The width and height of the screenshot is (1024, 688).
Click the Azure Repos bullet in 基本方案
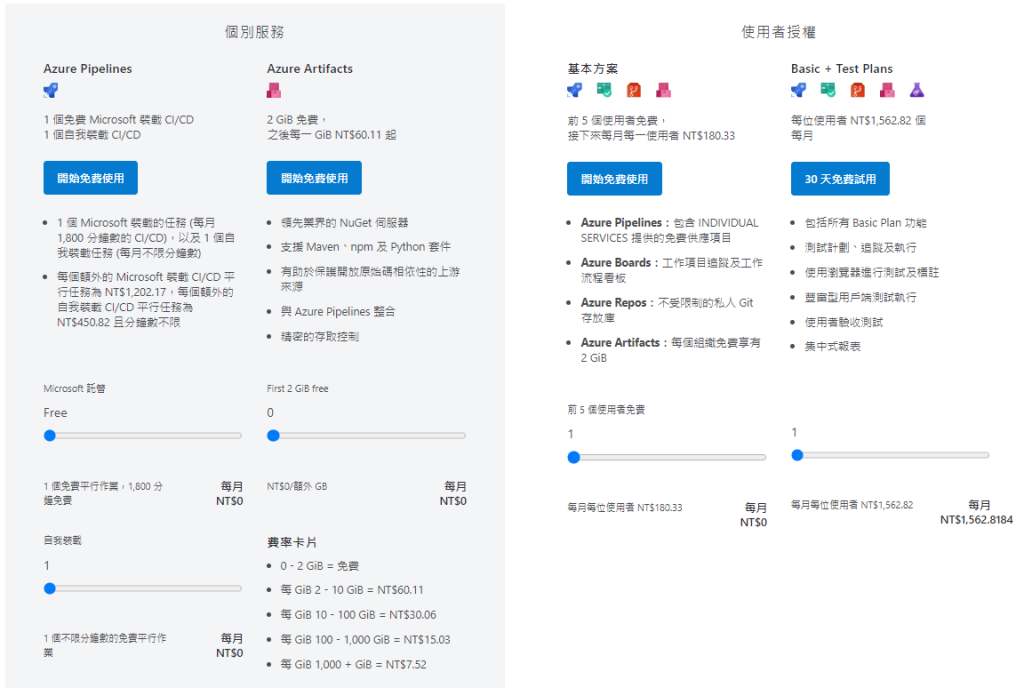click(667, 310)
